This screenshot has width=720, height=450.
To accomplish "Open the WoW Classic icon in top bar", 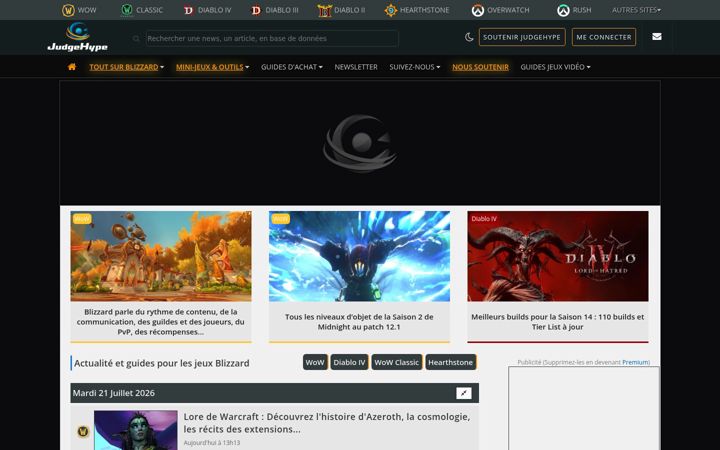I will 127,10.
